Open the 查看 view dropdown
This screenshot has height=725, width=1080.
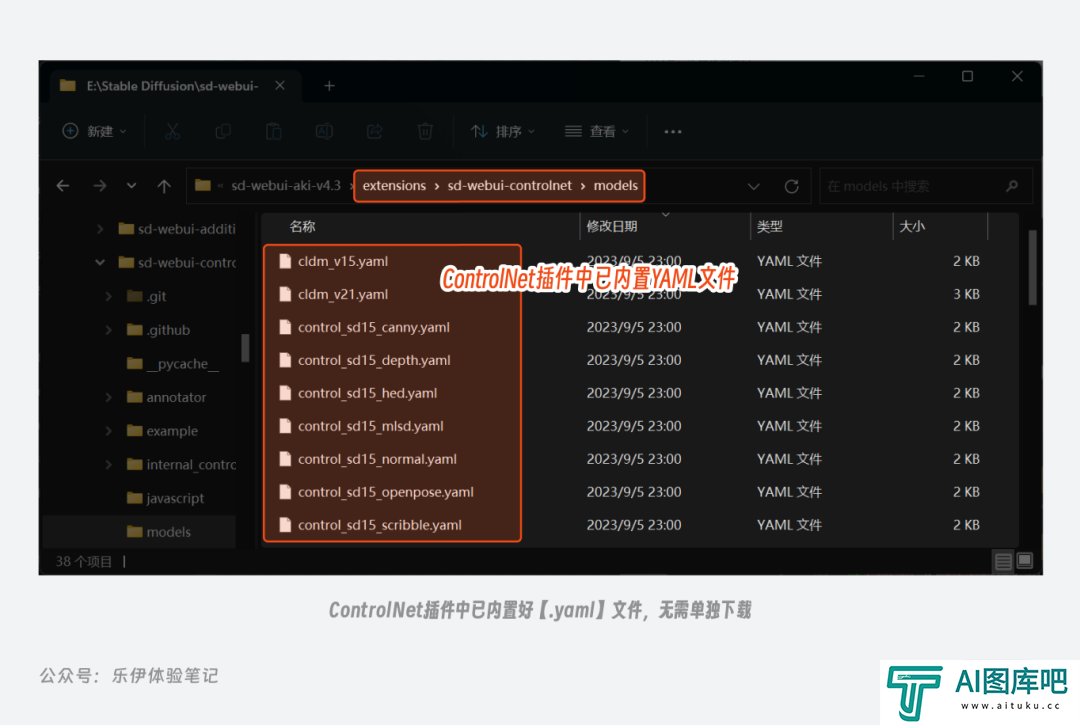pyautogui.click(x=596, y=132)
